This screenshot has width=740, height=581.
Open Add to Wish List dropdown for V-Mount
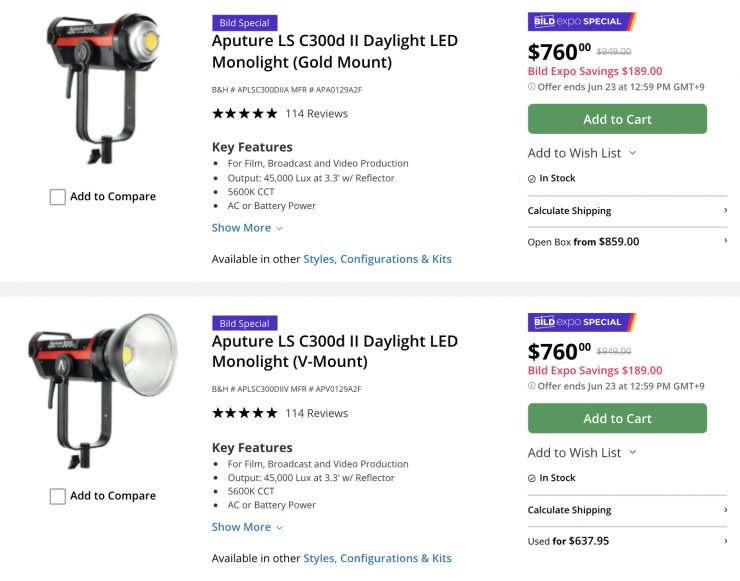[582, 453]
